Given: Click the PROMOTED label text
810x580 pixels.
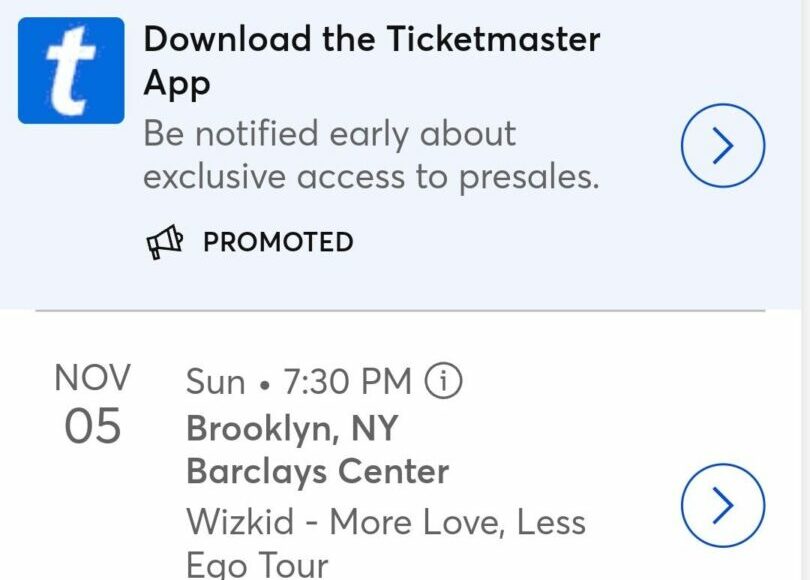Looking at the screenshot, I should tap(278, 242).
